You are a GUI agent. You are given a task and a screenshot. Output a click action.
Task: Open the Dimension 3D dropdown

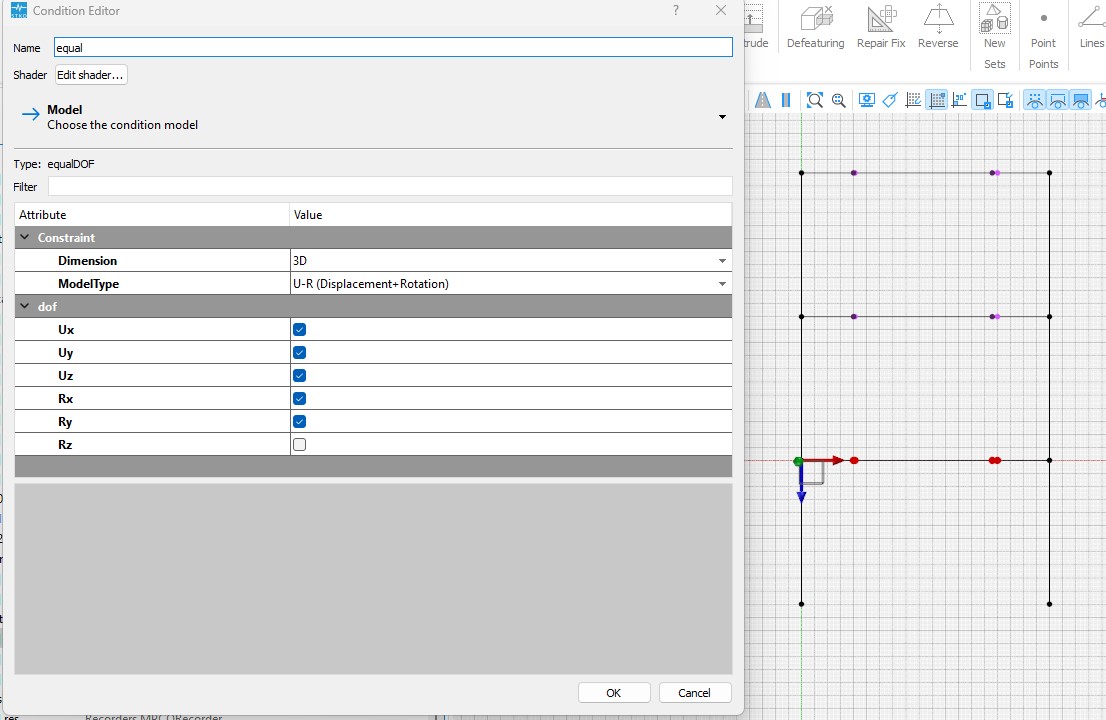[511, 261]
